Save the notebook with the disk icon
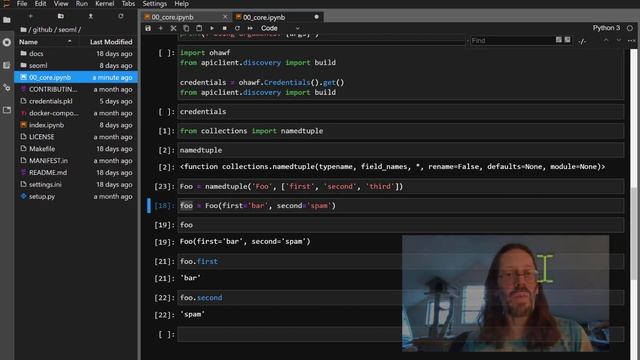Image resolution: width=640 pixels, height=360 pixels. [x=148, y=28]
